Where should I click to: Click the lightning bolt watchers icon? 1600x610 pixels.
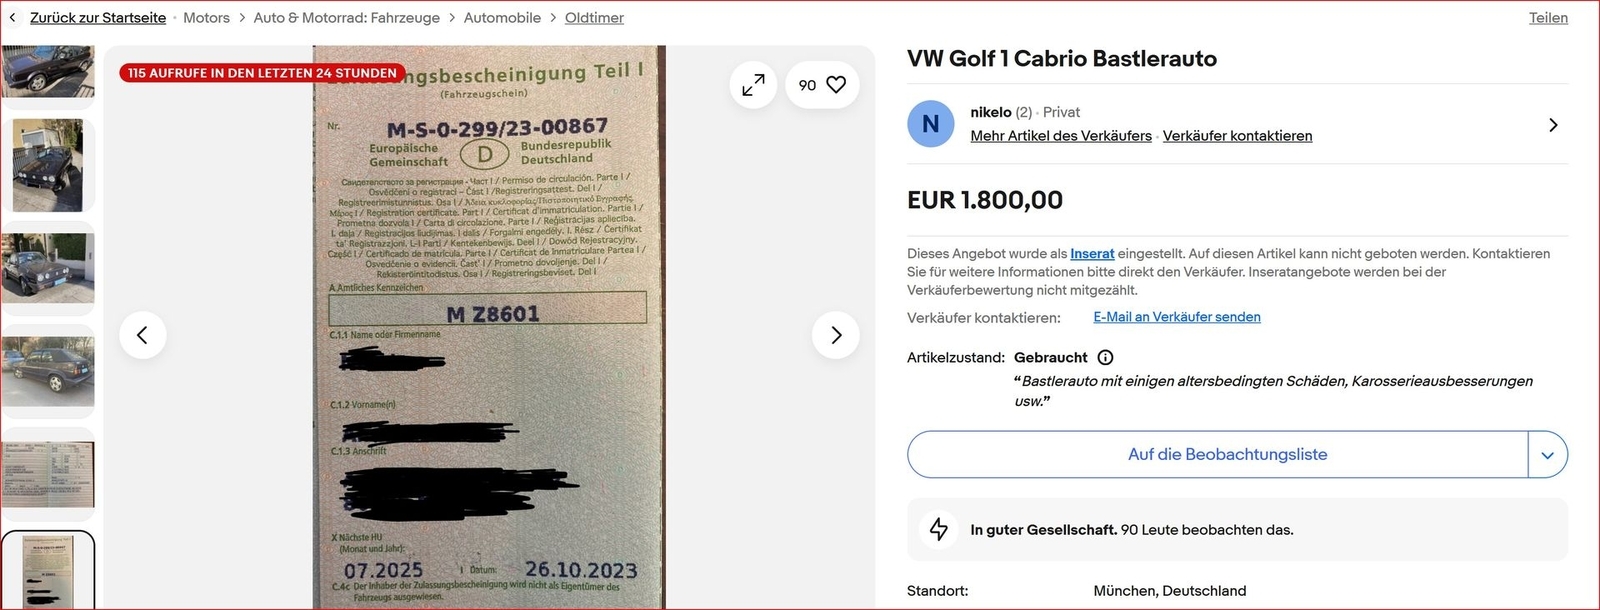pos(939,529)
